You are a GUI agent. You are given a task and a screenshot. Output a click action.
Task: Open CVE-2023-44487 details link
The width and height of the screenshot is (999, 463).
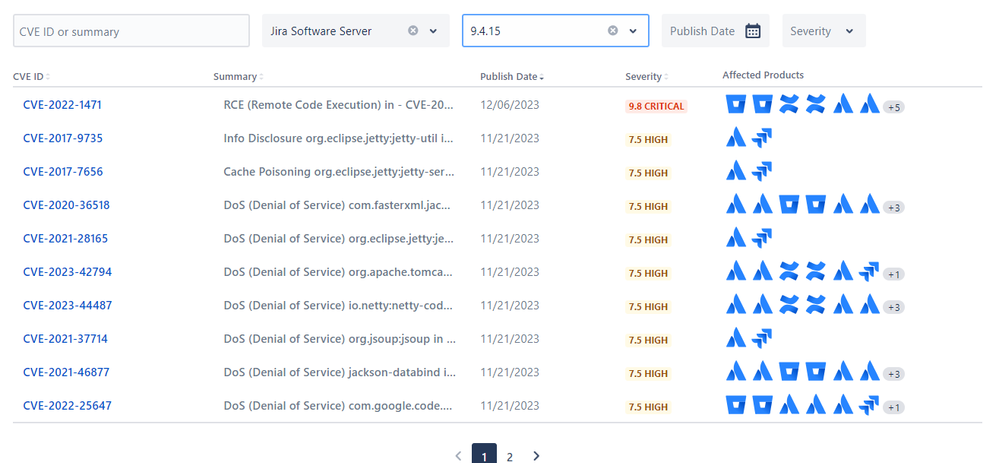point(68,305)
